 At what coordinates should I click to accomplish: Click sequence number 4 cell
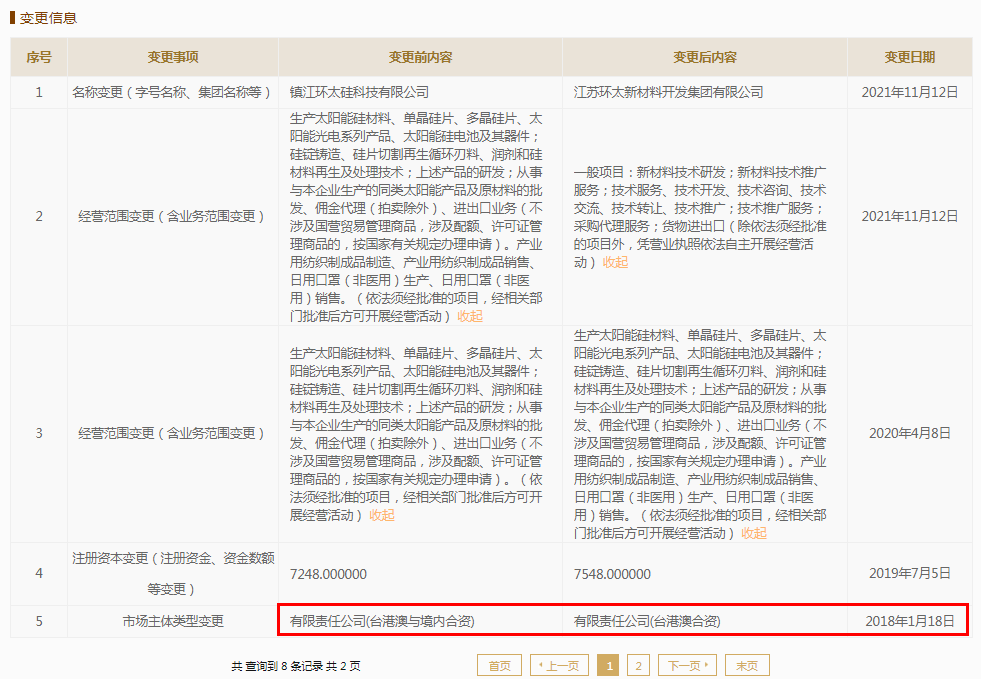click(x=39, y=573)
